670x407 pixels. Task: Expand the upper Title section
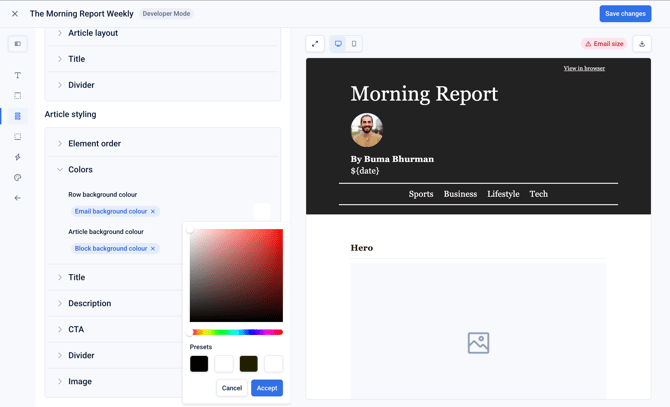(x=162, y=59)
